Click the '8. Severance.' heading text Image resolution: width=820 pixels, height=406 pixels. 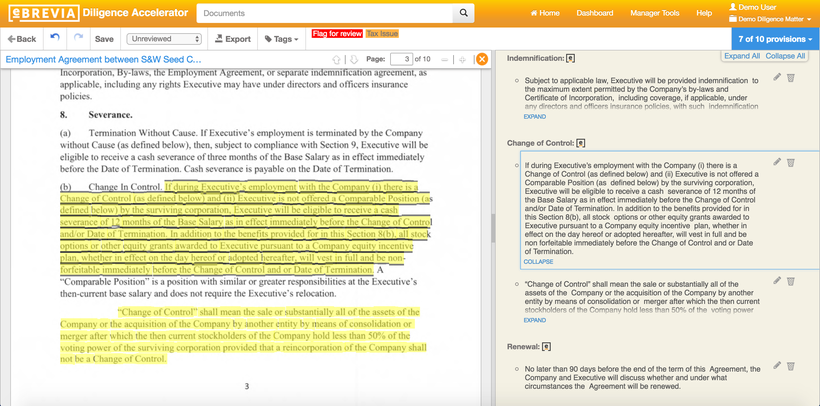[95, 115]
